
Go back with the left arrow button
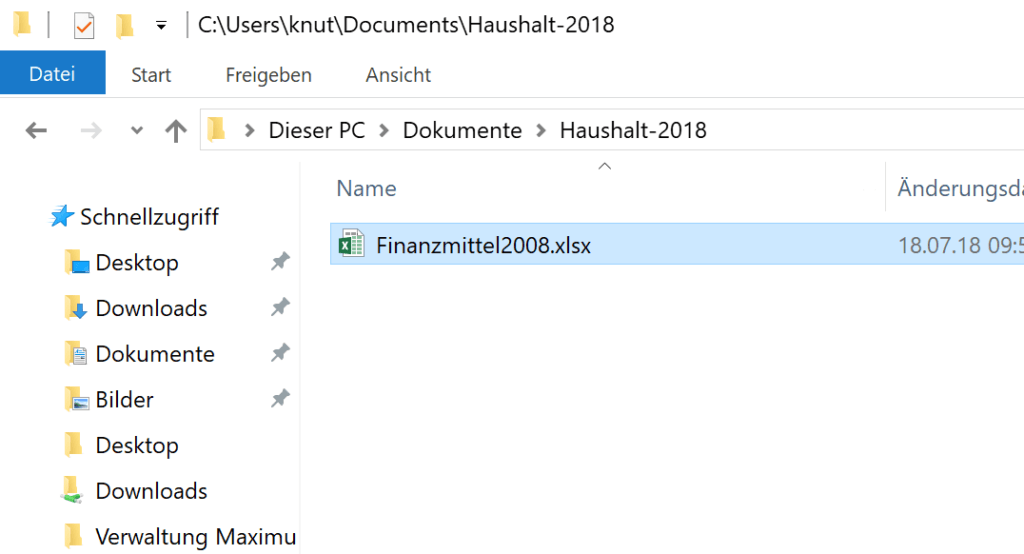[x=36, y=130]
